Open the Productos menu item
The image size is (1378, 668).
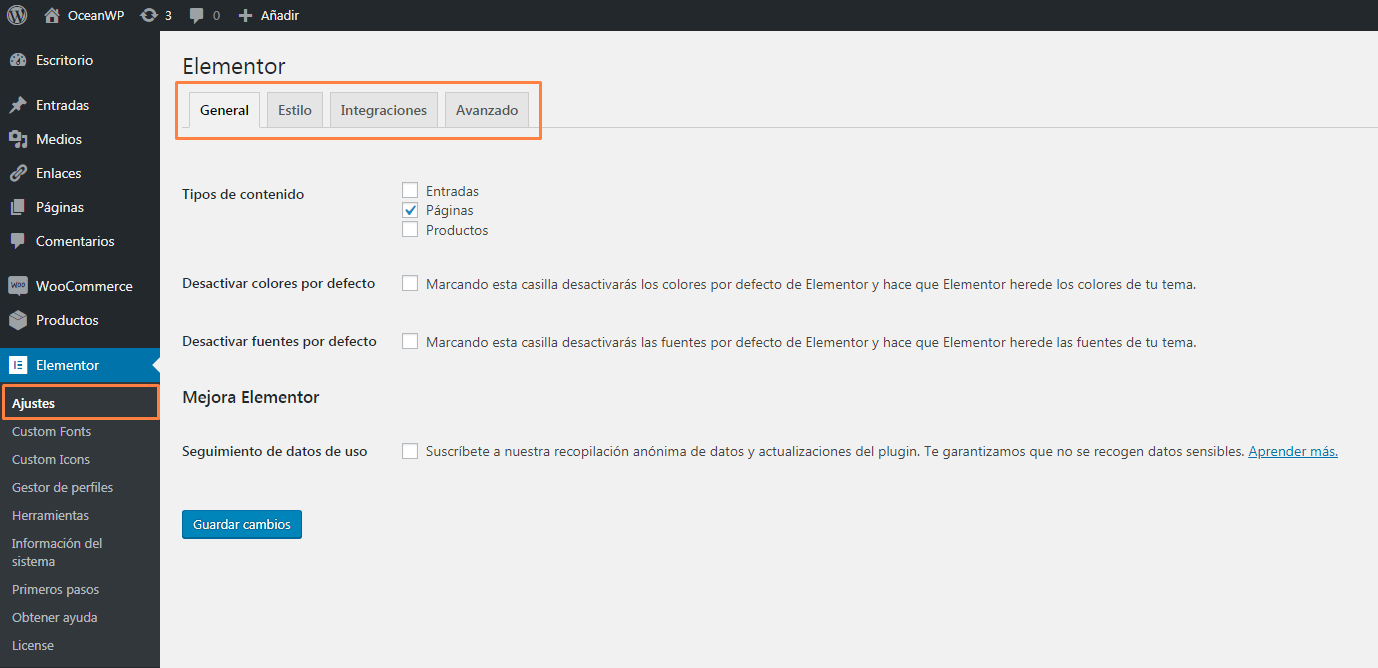(80, 320)
